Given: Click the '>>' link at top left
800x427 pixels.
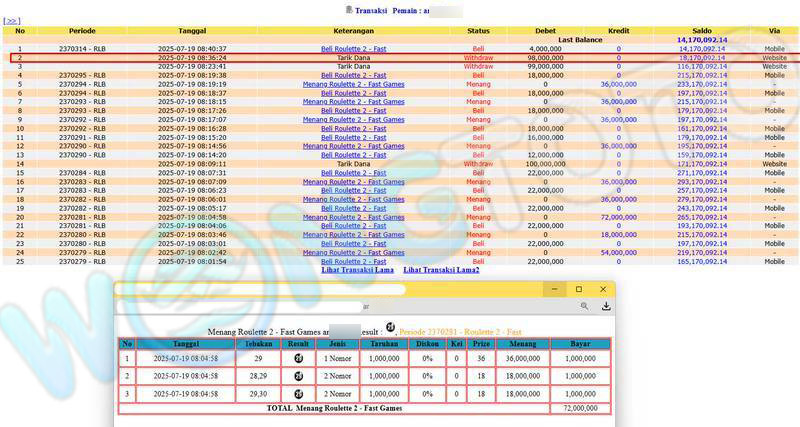Looking at the screenshot, I should [x=12, y=19].
